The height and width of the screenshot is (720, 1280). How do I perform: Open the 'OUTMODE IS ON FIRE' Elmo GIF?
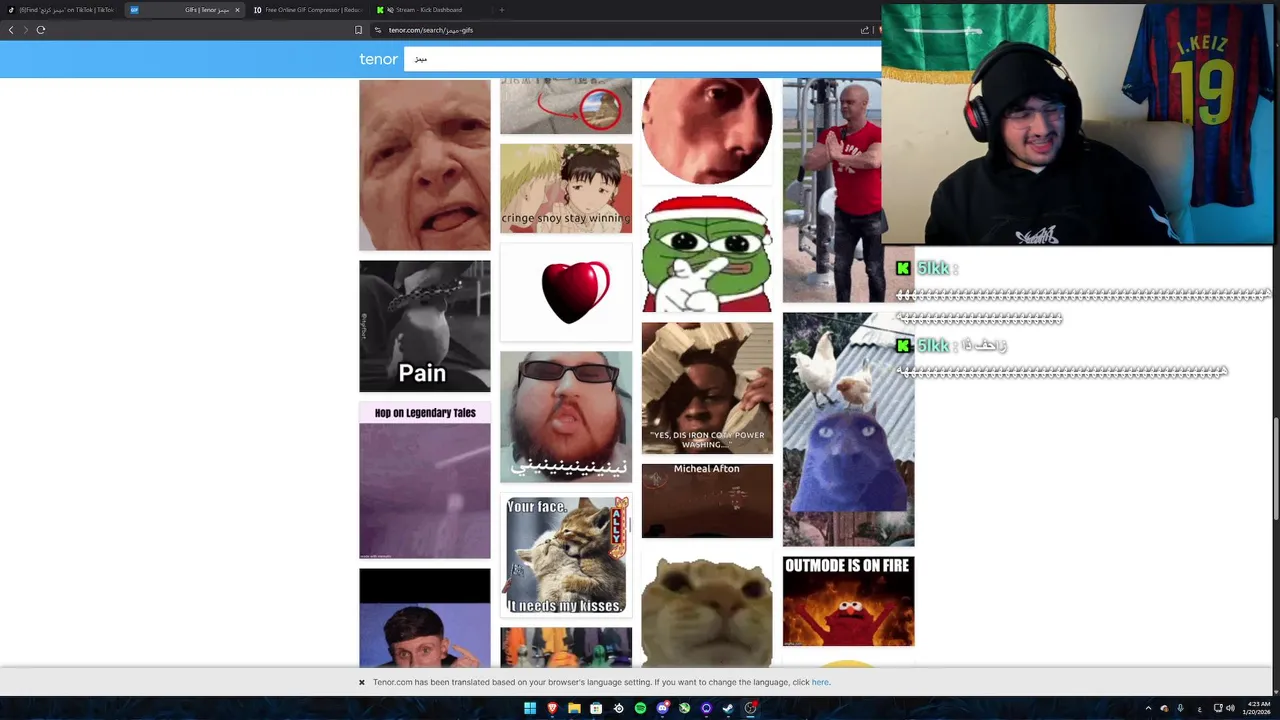click(848, 601)
